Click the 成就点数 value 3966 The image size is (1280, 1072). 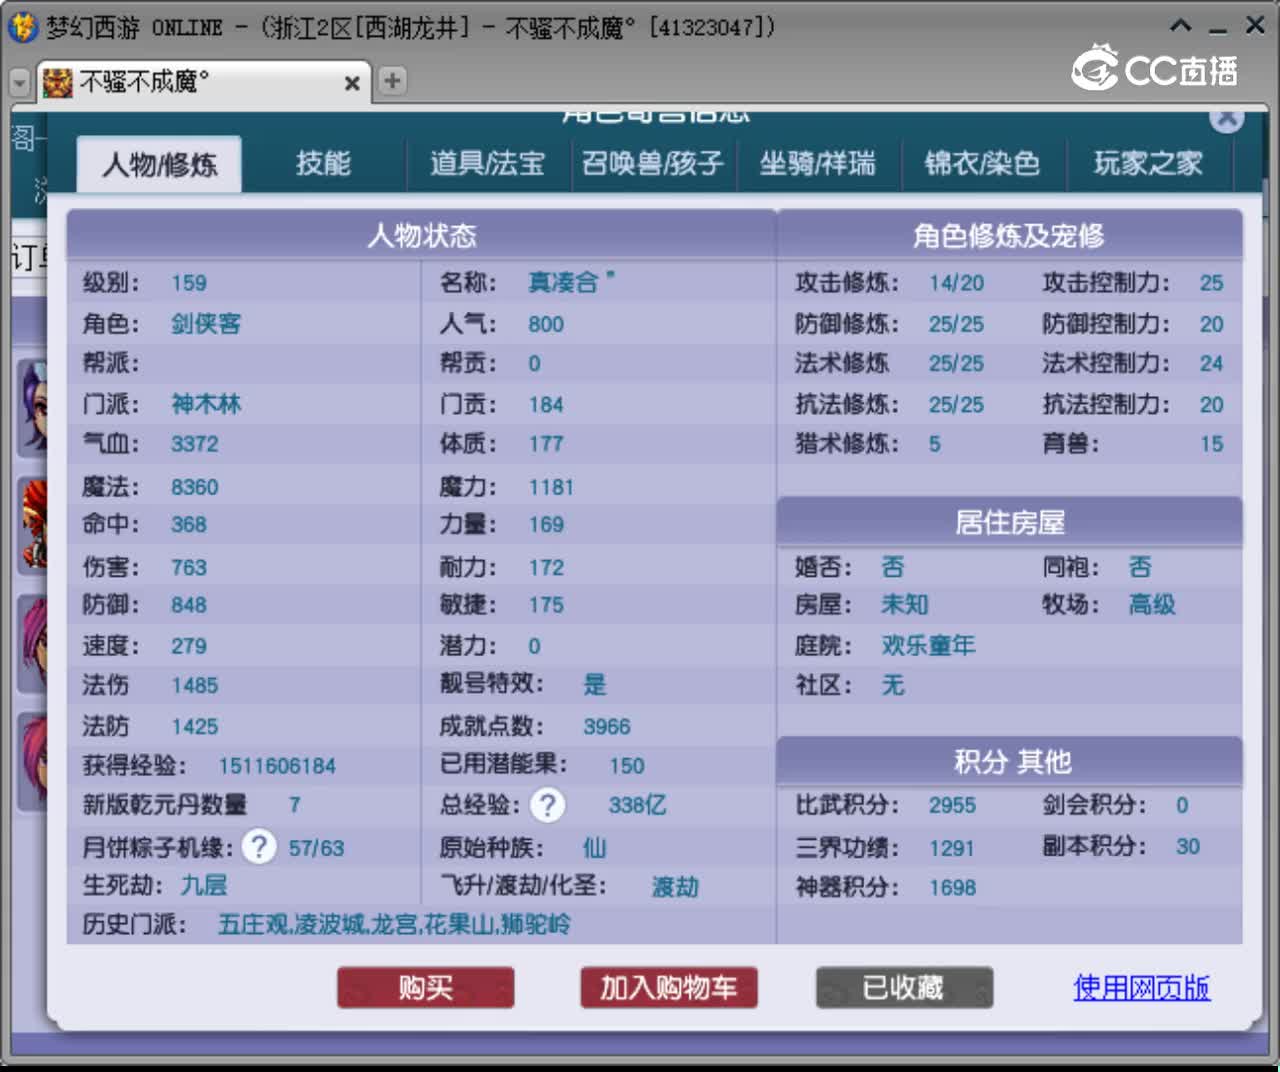pos(607,727)
